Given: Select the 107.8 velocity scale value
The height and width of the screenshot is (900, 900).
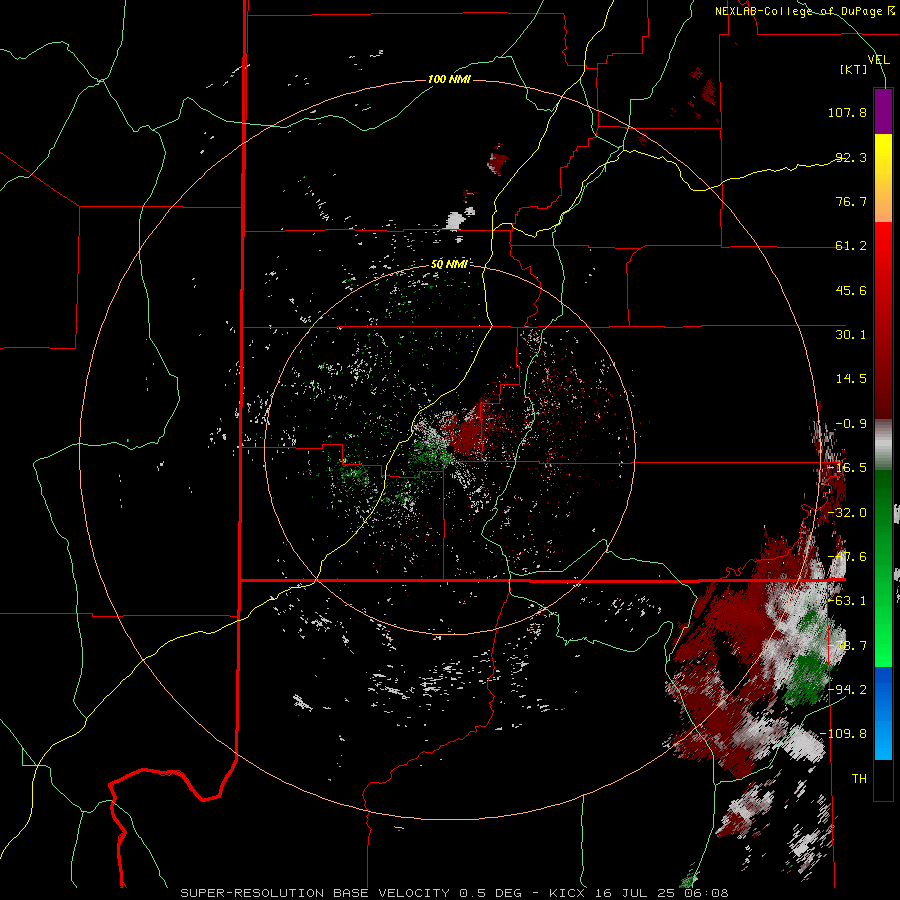Looking at the screenshot, I should pos(847,112).
